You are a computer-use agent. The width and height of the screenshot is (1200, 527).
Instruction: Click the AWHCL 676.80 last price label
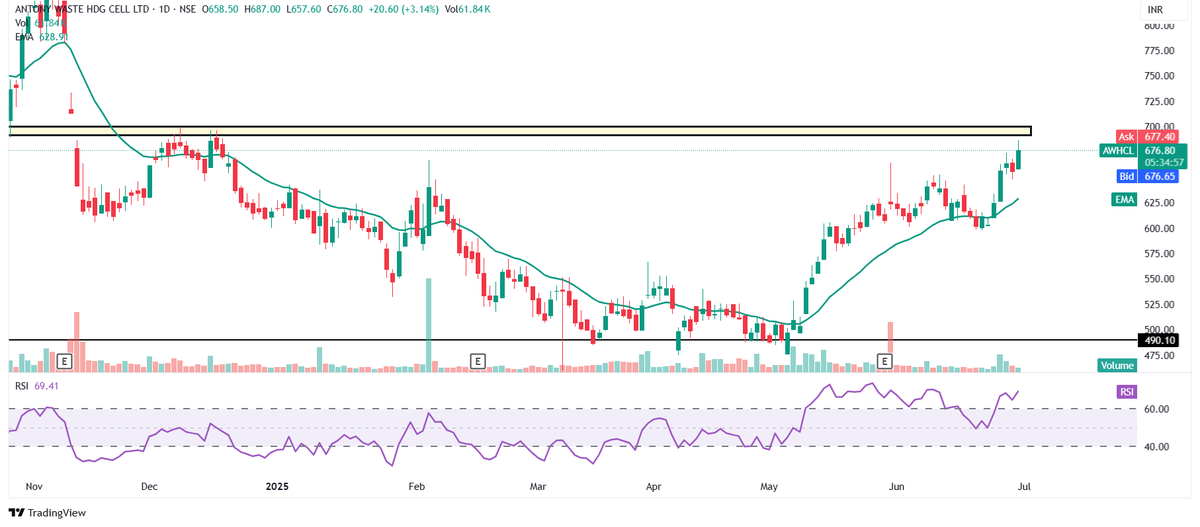click(1142, 150)
